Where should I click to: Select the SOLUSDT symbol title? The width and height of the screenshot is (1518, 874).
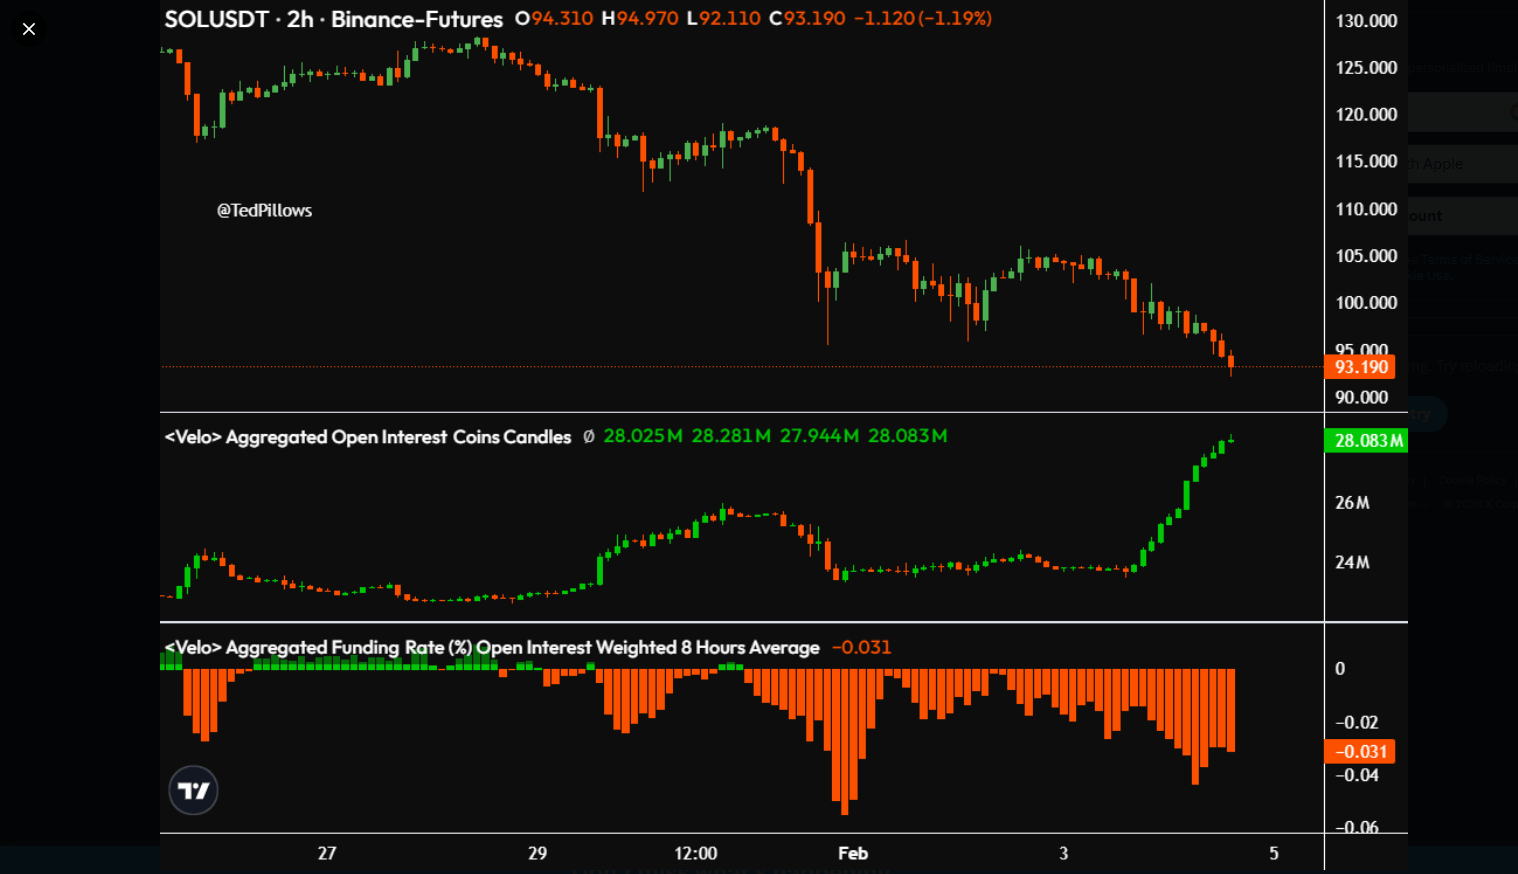coord(216,19)
